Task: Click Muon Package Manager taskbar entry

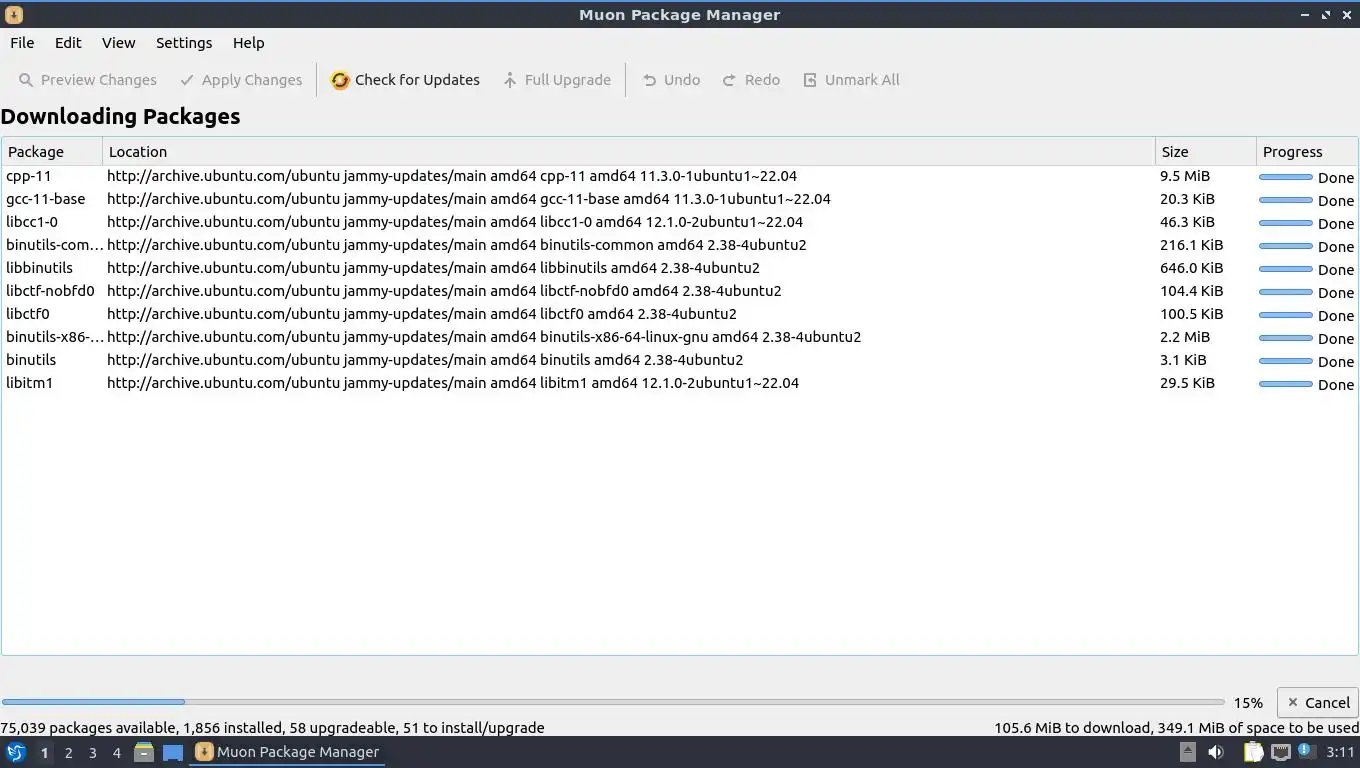Action: (x=288, y=752)
